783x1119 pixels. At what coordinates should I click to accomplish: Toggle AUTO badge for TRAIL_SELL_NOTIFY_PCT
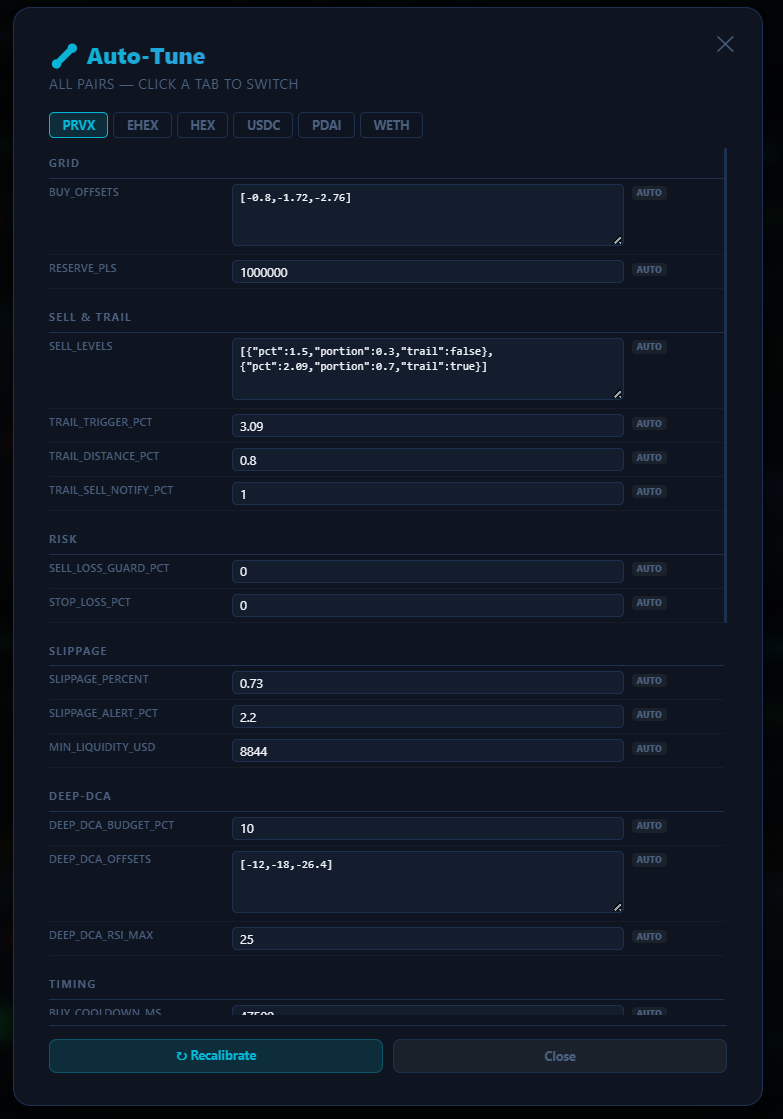(649, 492)
